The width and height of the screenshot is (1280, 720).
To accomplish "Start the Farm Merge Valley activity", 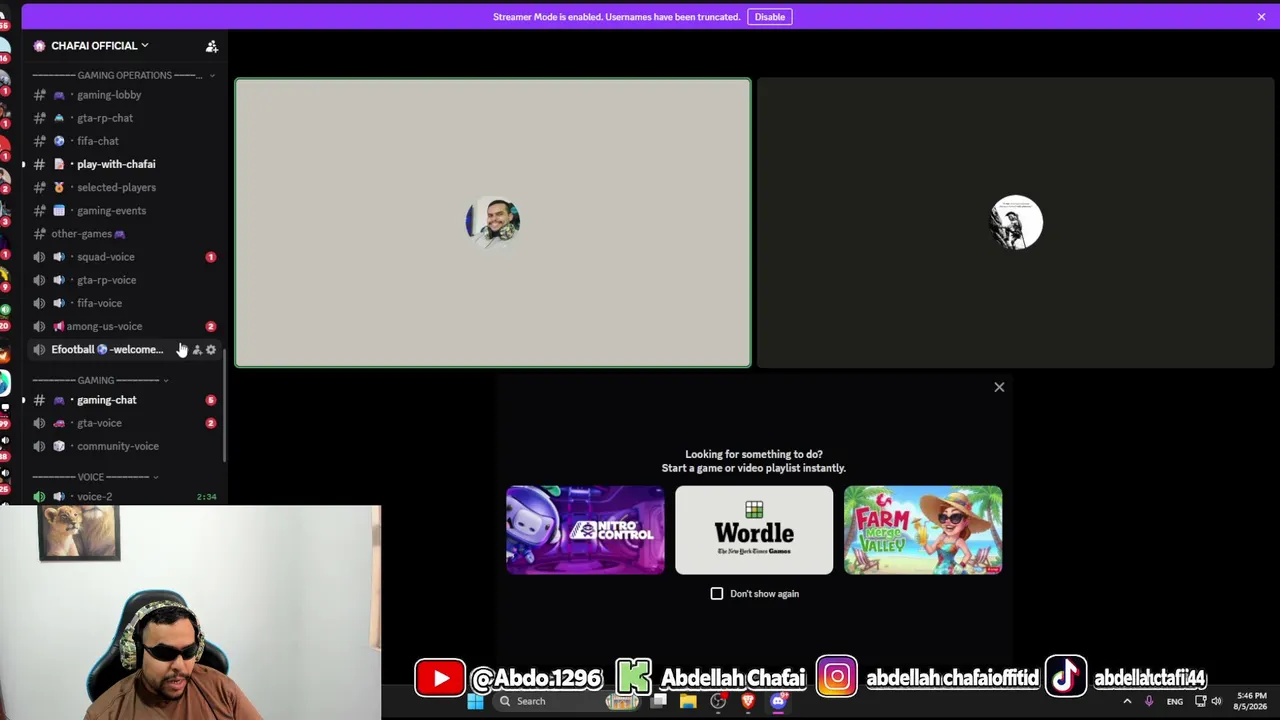I will [x=923, y=530].
